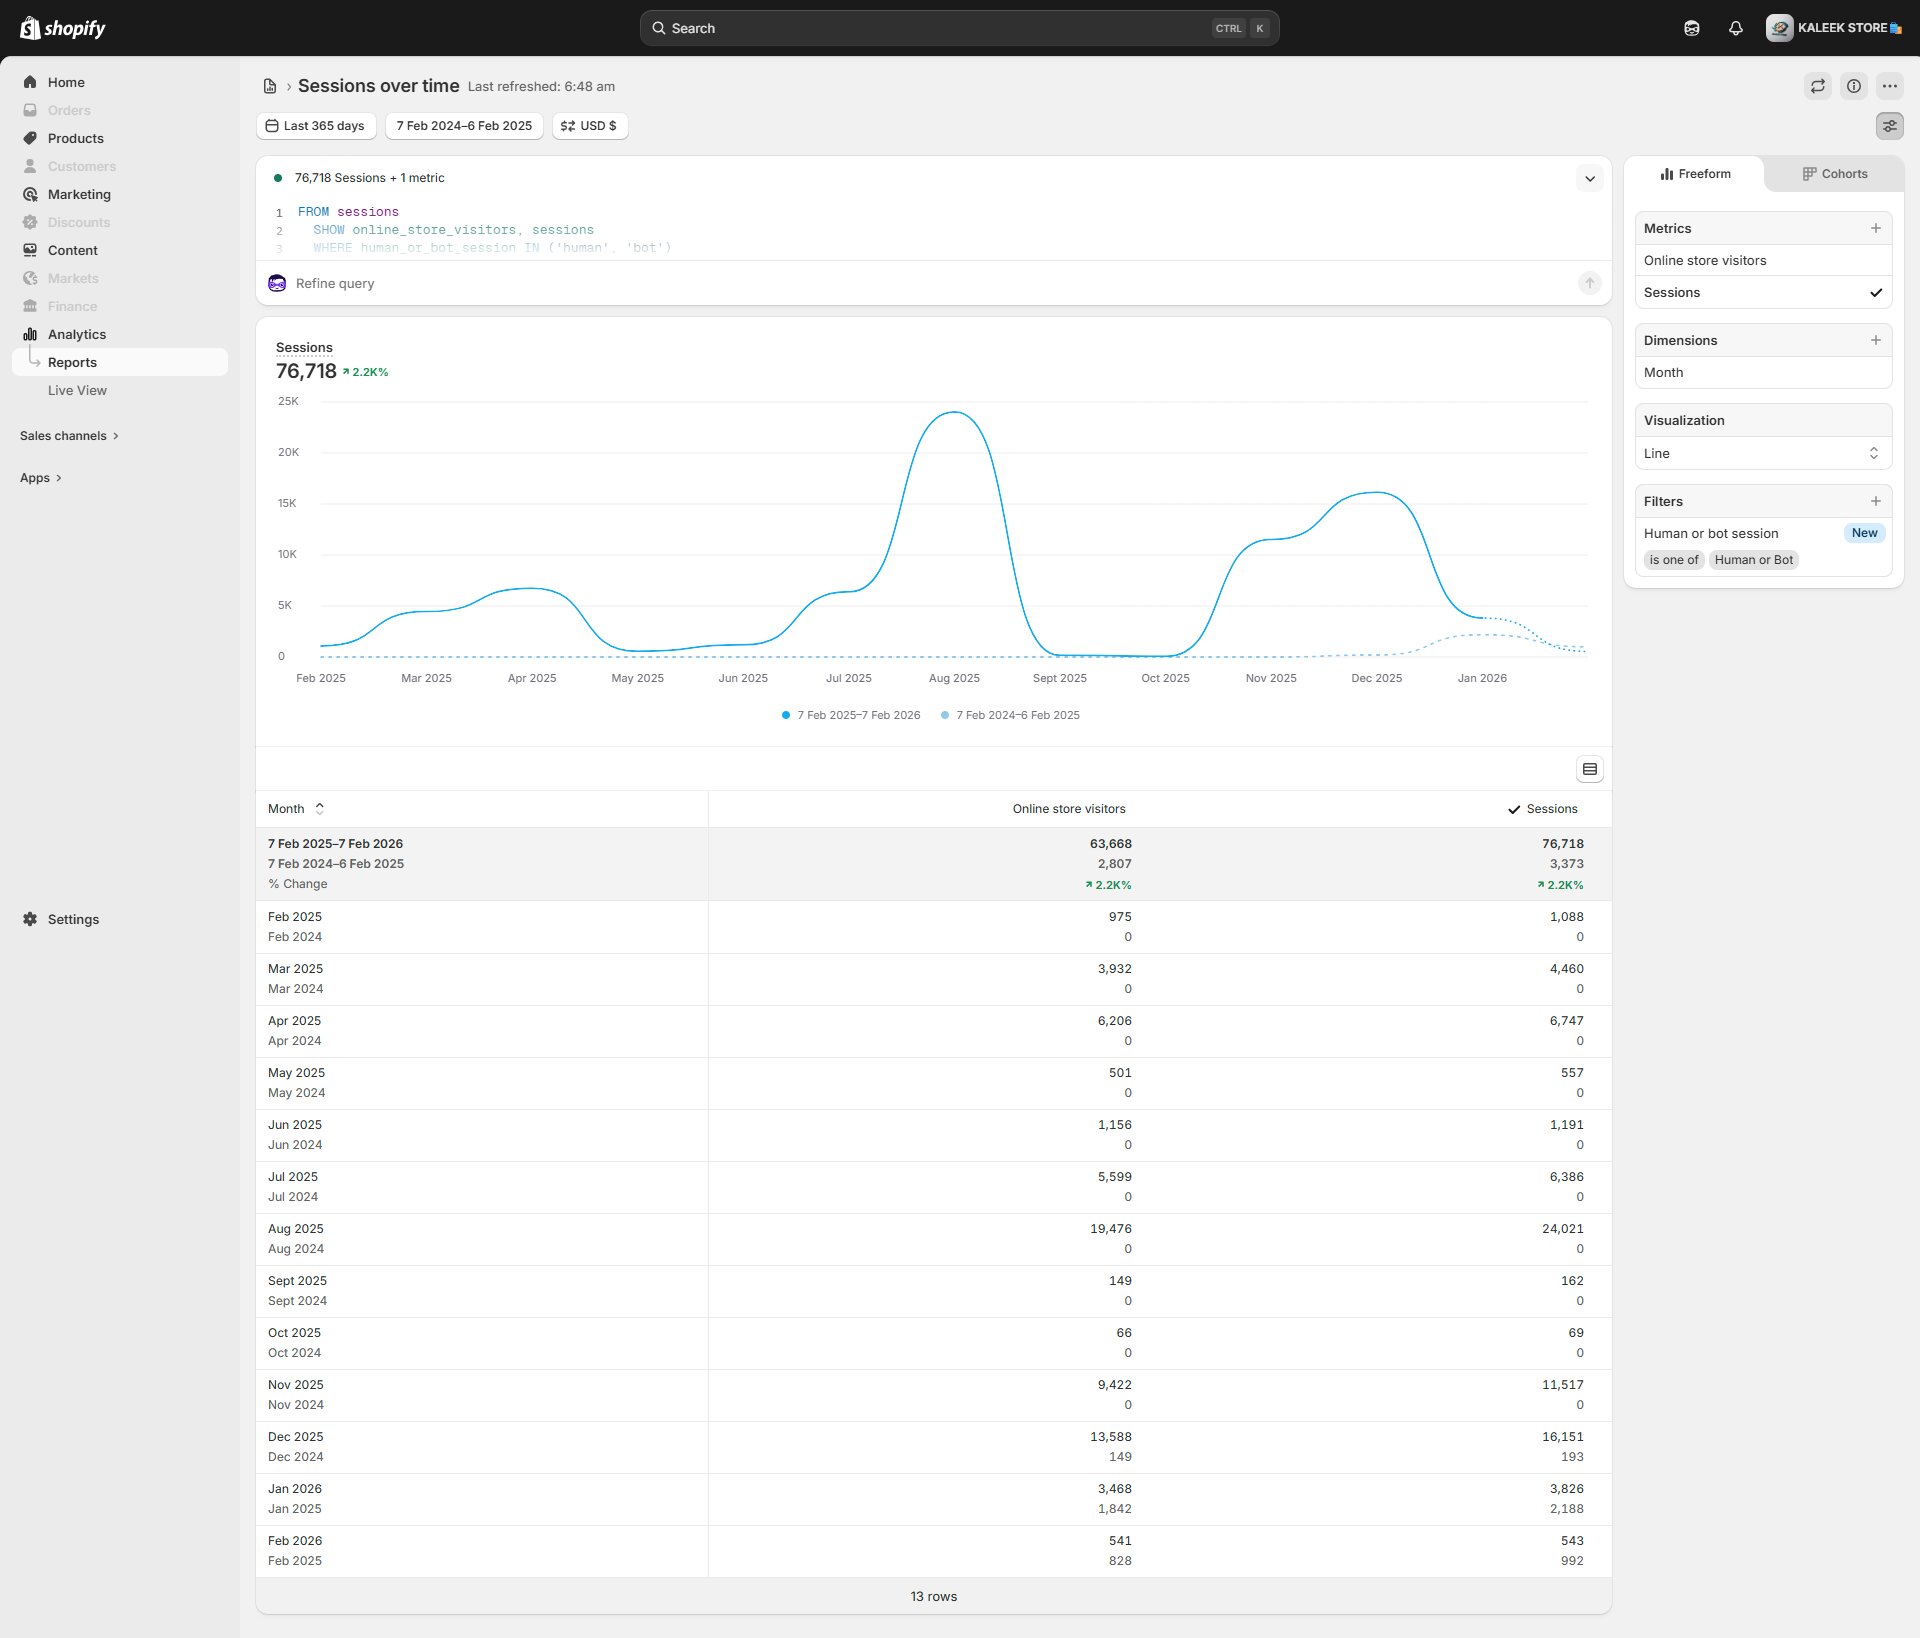Click the 7 Feb 2025–7 Feb 2026 legend dot
This screenshot has width=1920, height=1638.
[x=786, y=715]
